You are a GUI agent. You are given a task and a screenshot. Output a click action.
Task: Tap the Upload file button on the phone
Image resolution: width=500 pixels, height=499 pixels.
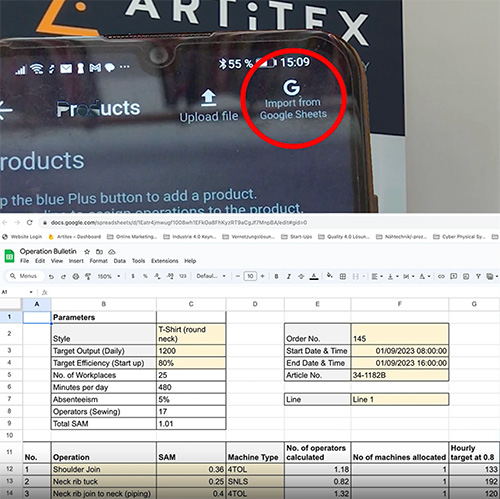point(209,106)
